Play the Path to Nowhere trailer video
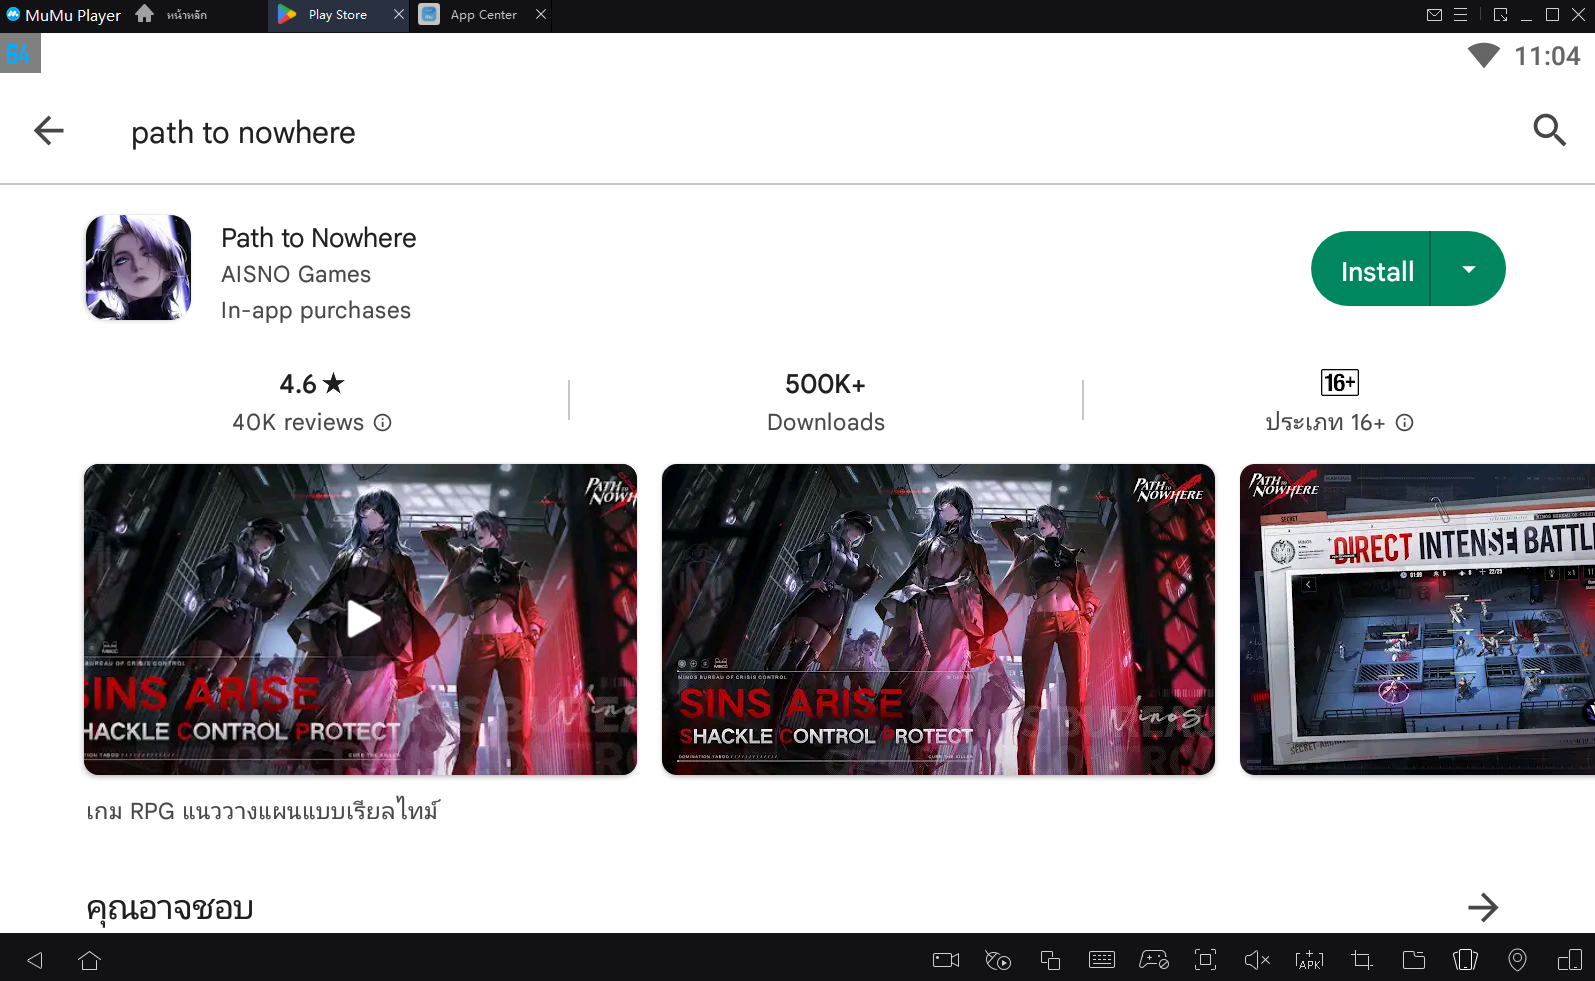Screen dimensions: 1595x981 (x=361, y=619)
